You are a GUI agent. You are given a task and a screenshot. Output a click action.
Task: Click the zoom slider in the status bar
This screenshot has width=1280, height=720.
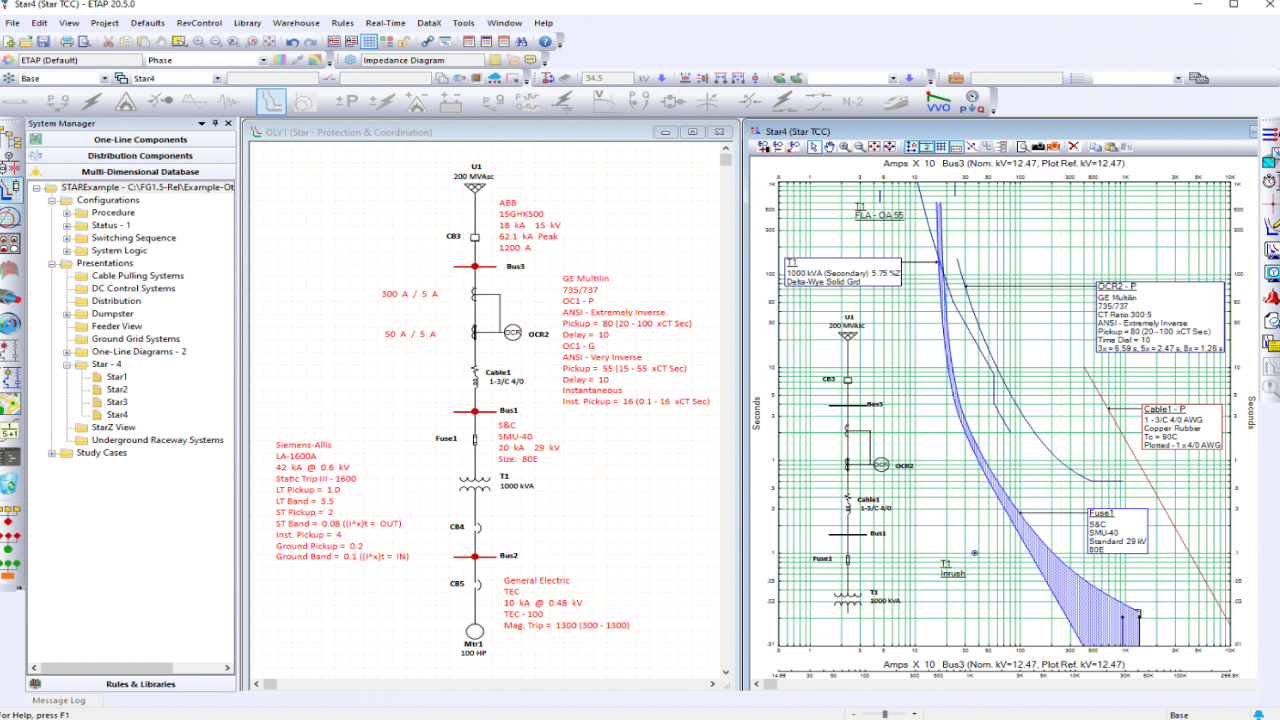point(885,714)
